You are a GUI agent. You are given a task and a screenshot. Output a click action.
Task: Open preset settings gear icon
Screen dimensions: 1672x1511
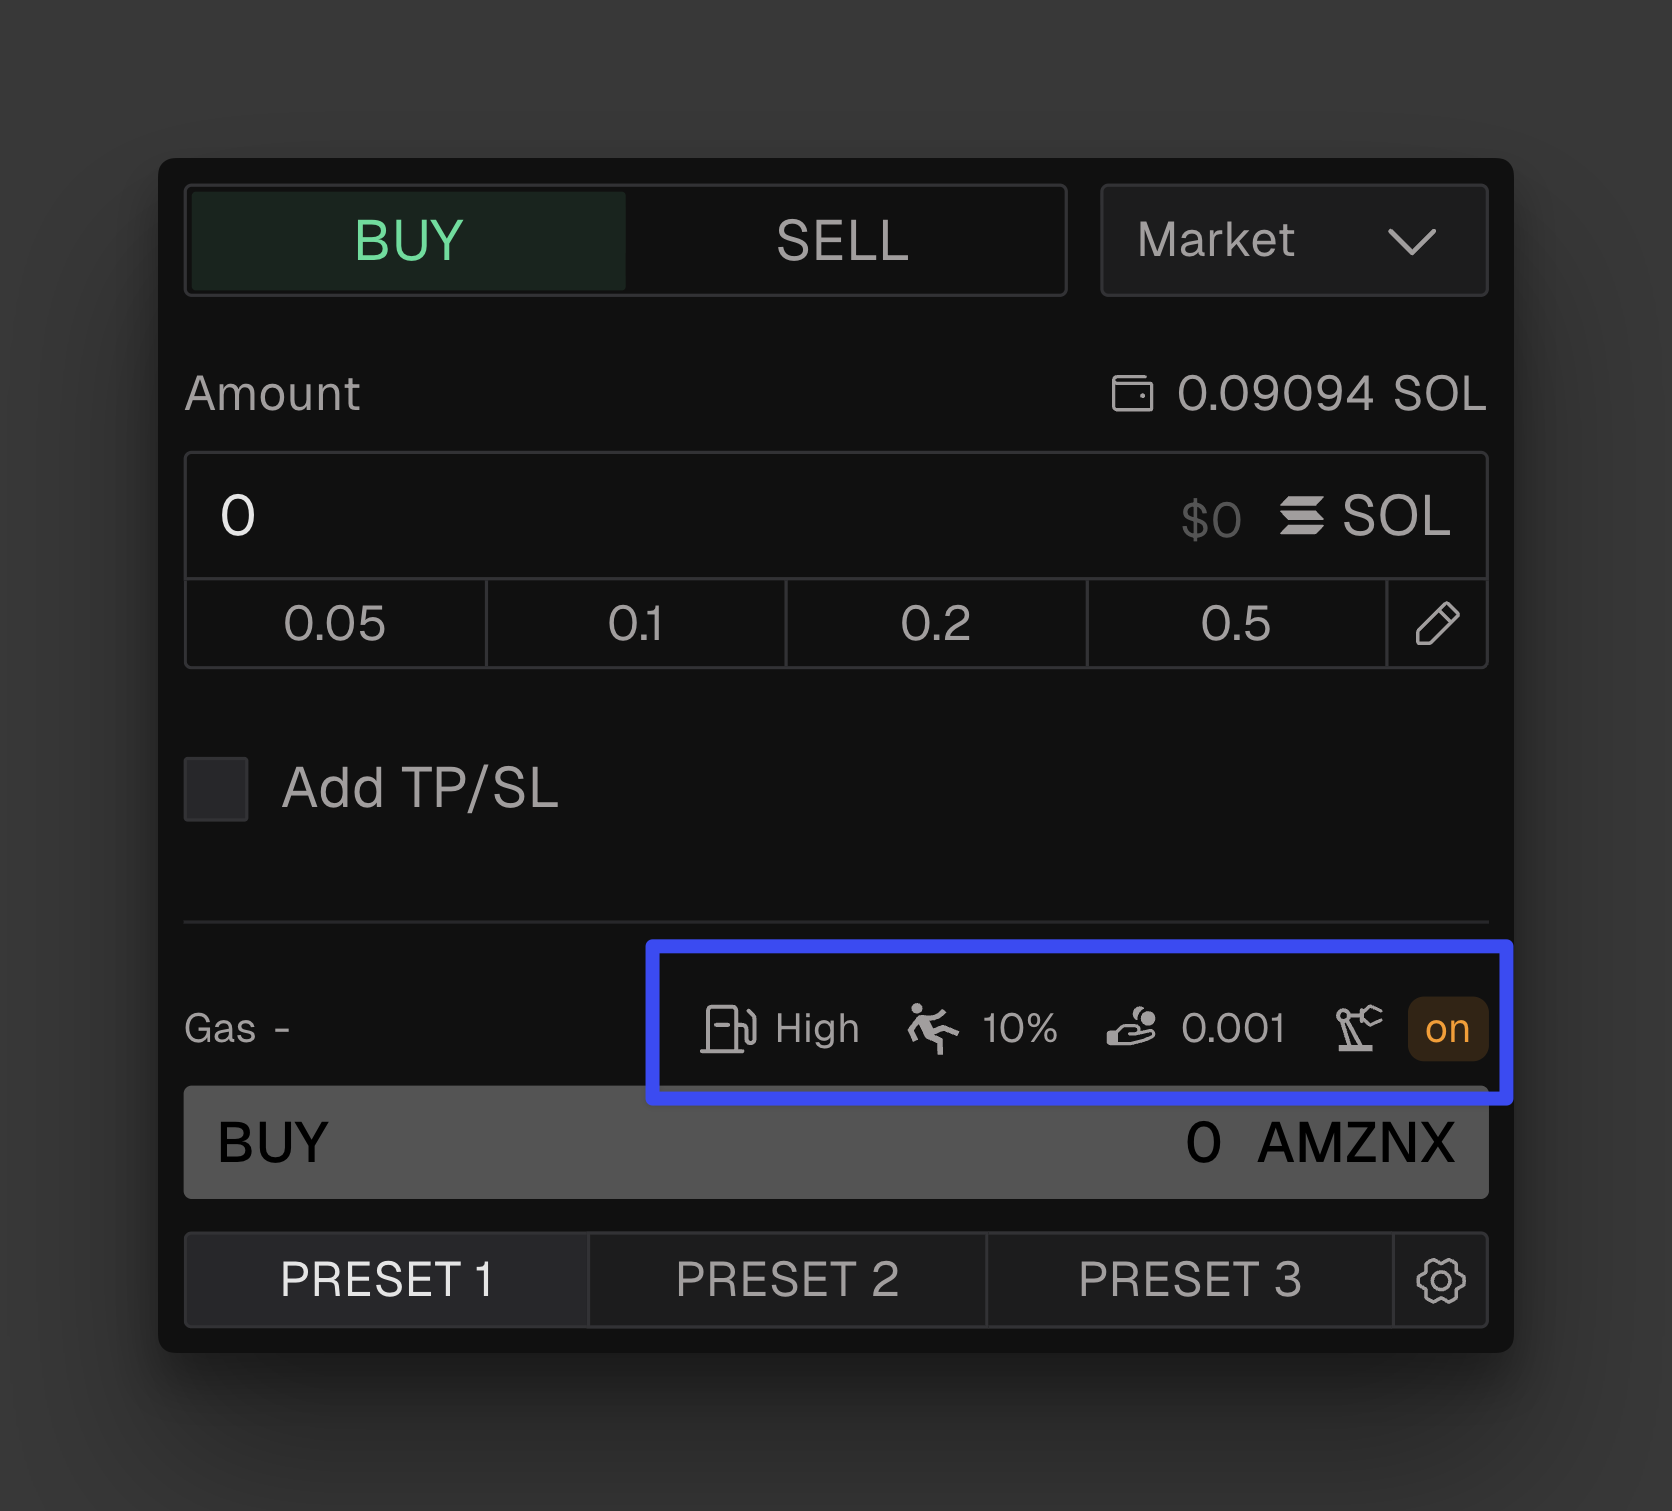(1441, 1281)
